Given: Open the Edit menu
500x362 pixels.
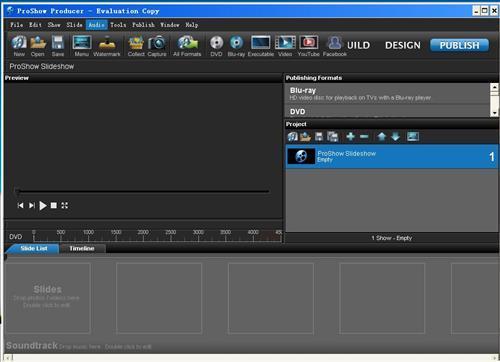Looking at the screenshot, I should [35, 25].
